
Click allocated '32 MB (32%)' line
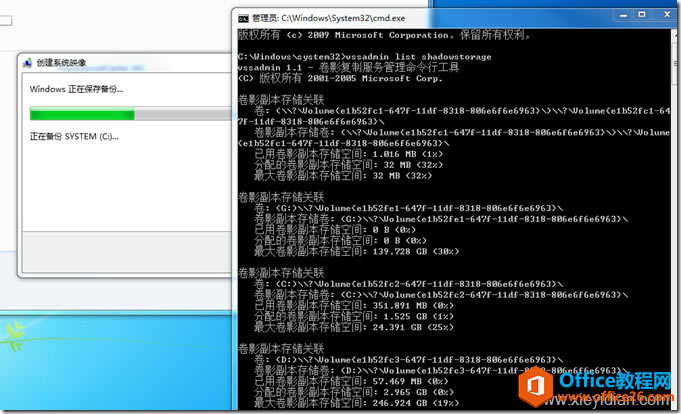[x=348, y=165]
